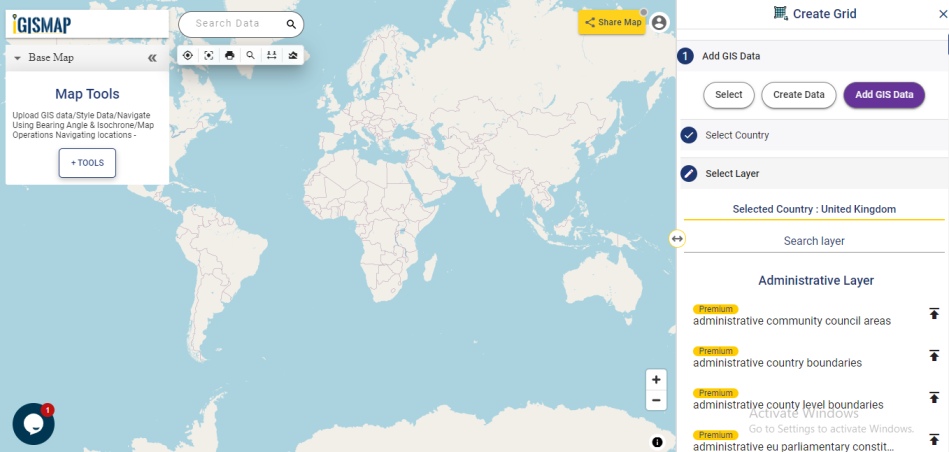Close the Create Grid panel
Screen dimensions: 949x452
[942, 14]
